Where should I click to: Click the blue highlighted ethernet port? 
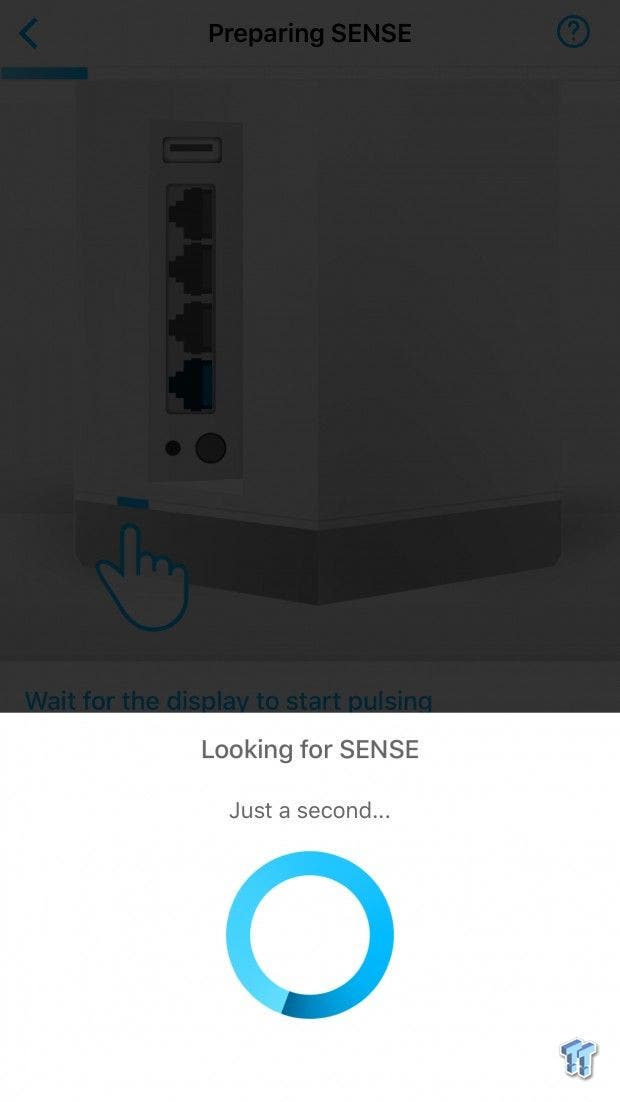(191, 384)
